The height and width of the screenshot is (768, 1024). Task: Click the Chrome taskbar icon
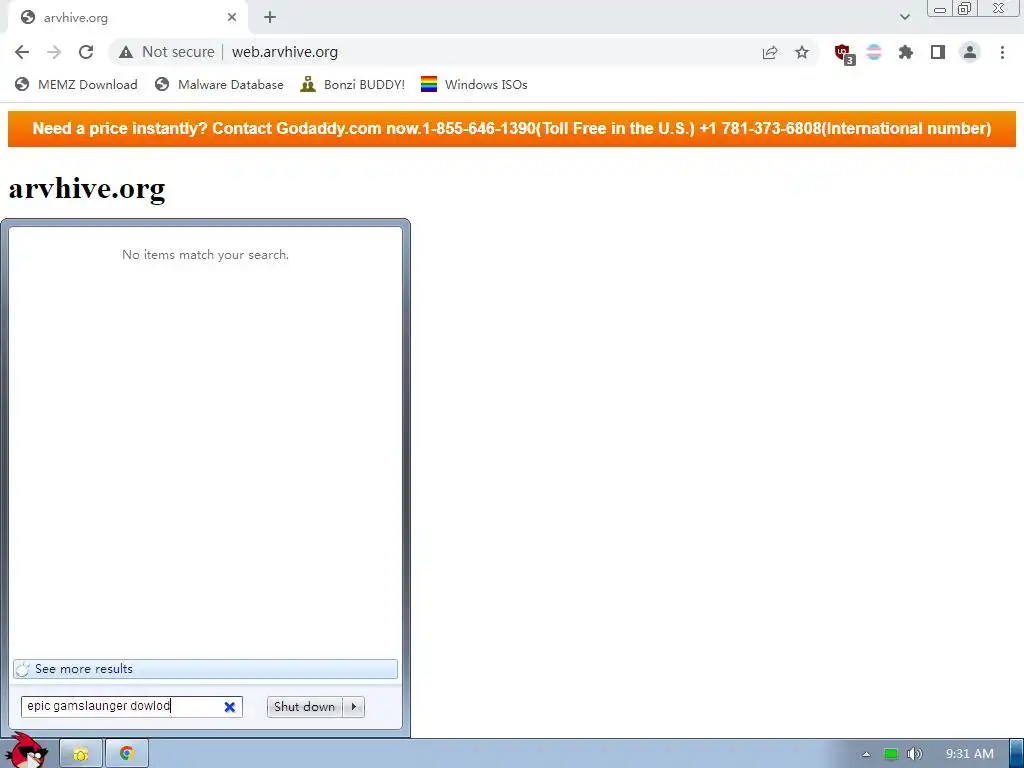pyautogui.click(x=127, y=754)
